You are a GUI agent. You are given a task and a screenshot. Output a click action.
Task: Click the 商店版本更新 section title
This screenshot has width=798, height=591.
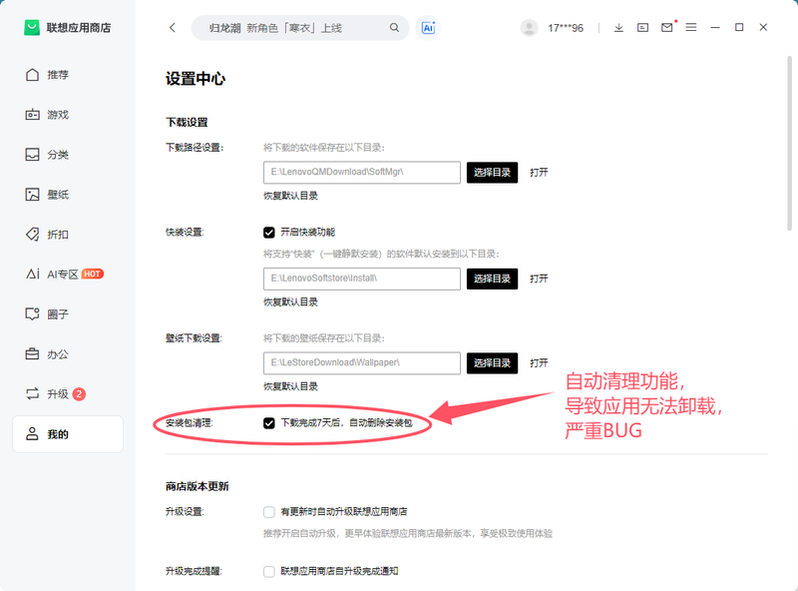197,487
